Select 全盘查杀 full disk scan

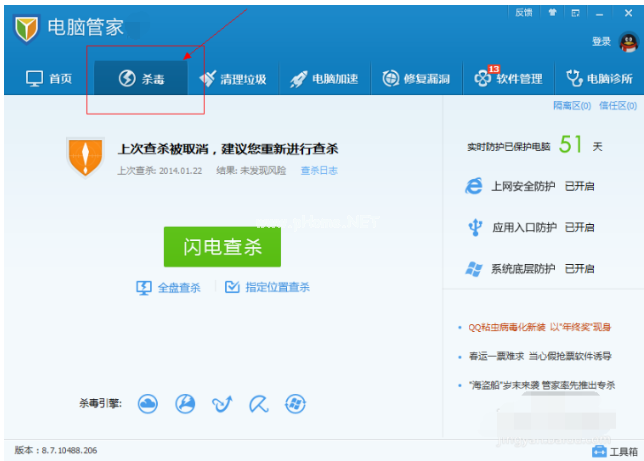pyautogui.click(x=169, y=288)
